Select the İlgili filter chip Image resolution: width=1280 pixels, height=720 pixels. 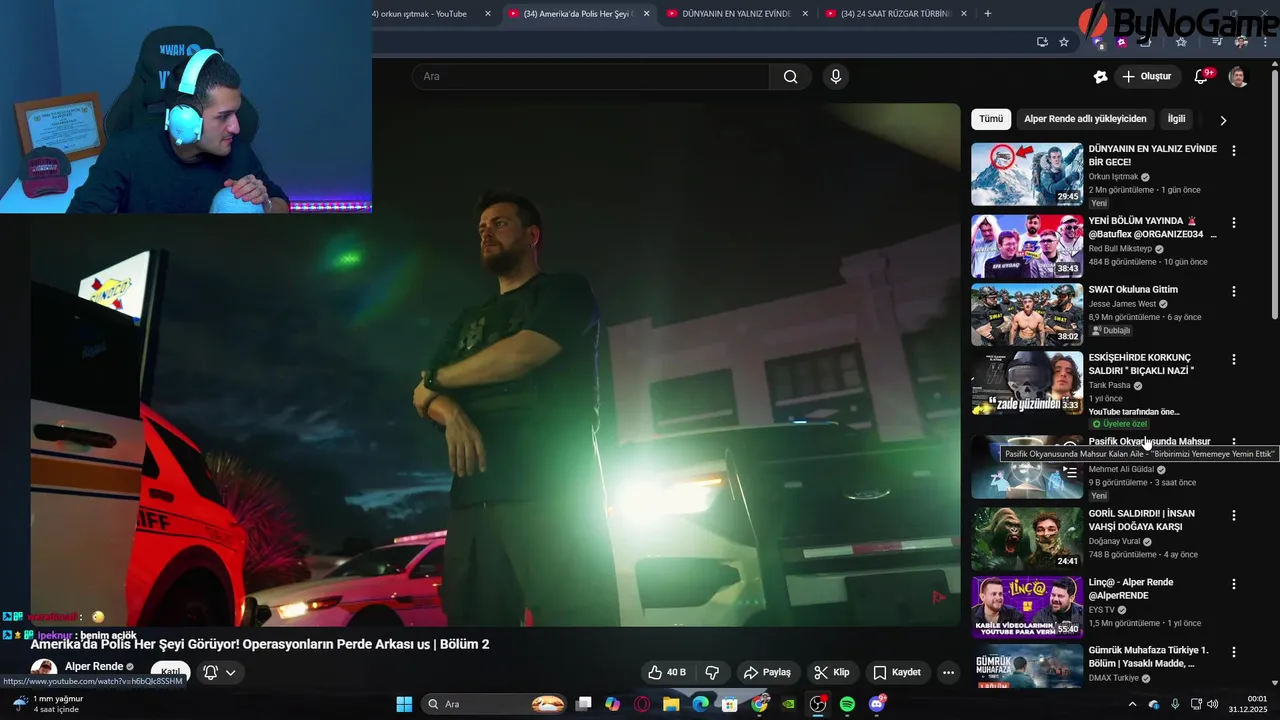click(1177, 119)
